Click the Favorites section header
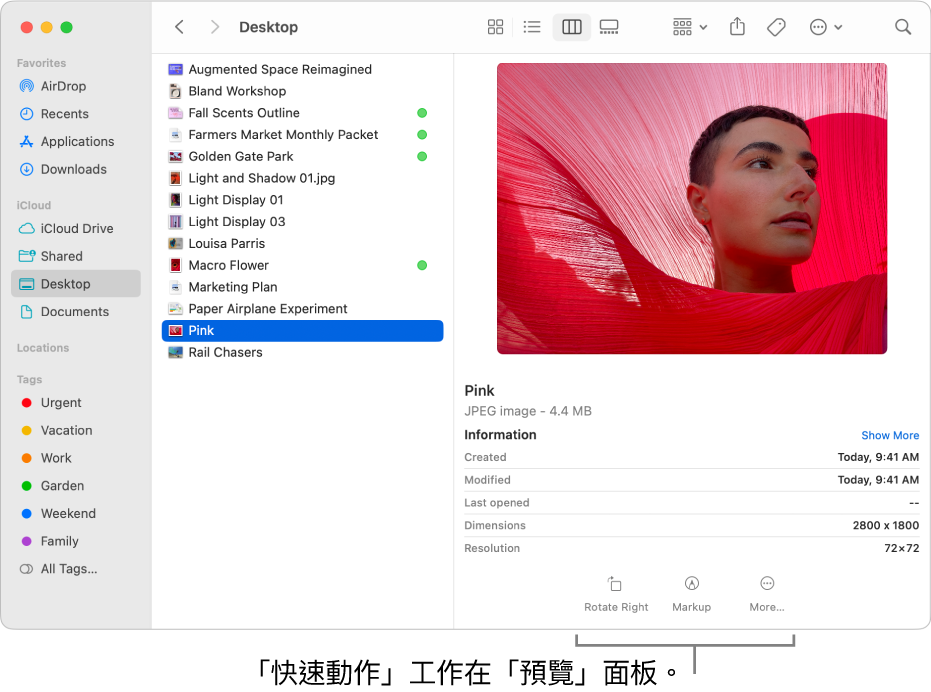The width and height of the screenshot is (931, 692). [41, 63]
